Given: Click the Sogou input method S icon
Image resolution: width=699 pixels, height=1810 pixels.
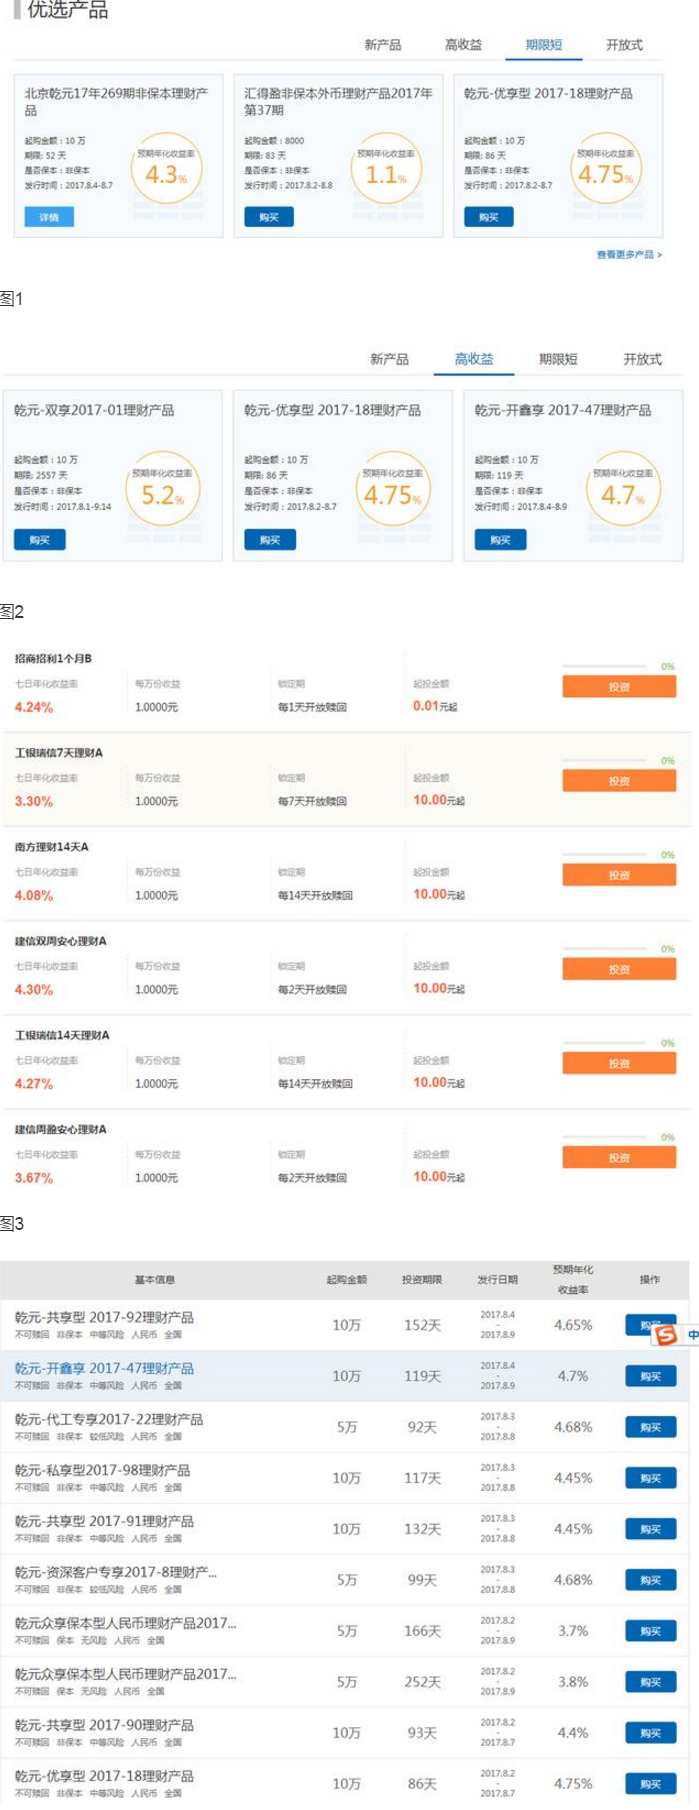Looking at the screenshot, I should click(666, 1334).
